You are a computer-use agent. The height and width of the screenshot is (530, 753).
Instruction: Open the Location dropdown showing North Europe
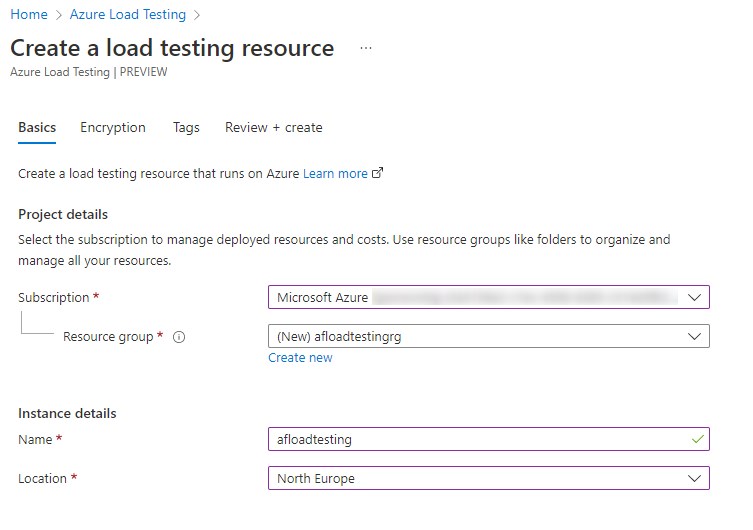click(x=488, y=478)
